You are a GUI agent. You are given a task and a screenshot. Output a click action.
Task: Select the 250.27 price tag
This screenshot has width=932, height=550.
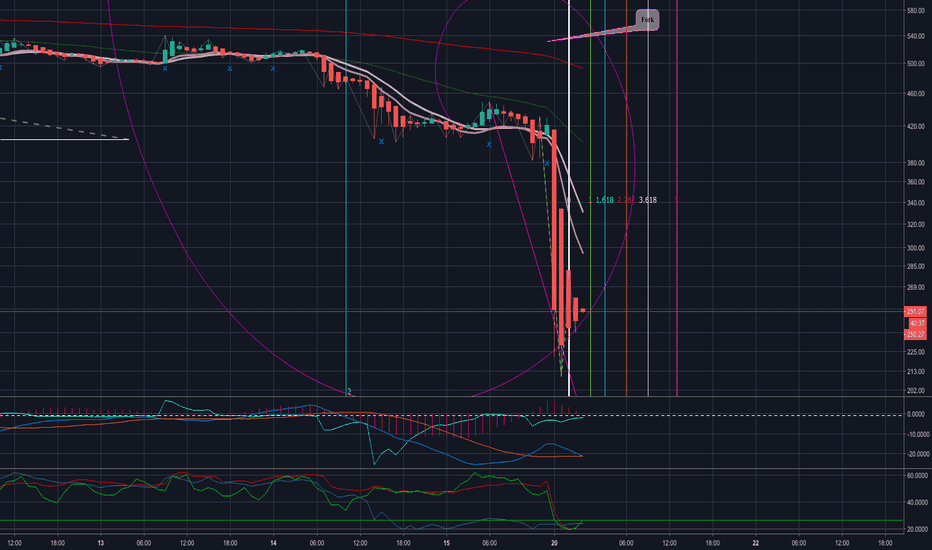pos(915,334)
